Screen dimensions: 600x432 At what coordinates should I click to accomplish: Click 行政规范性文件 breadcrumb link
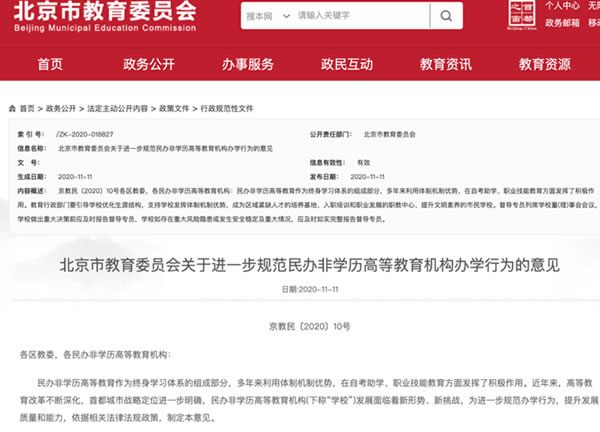pos(227,109)
